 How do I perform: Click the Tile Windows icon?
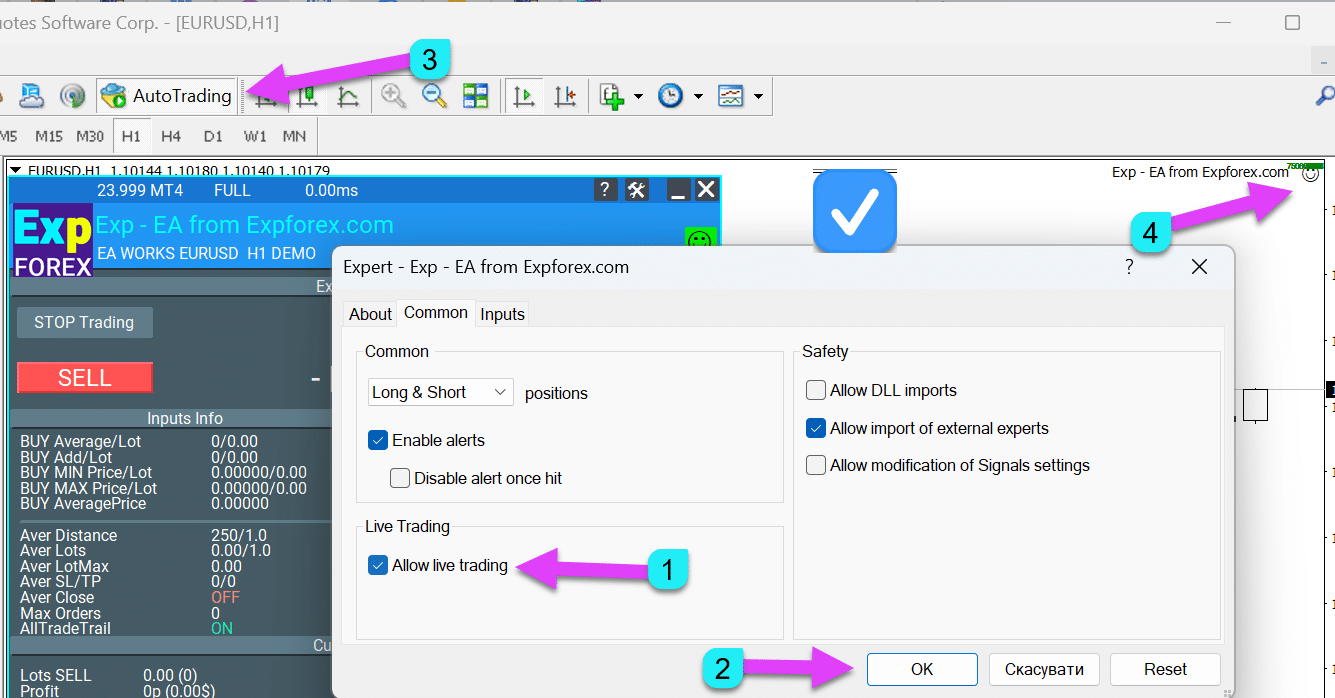475,96
